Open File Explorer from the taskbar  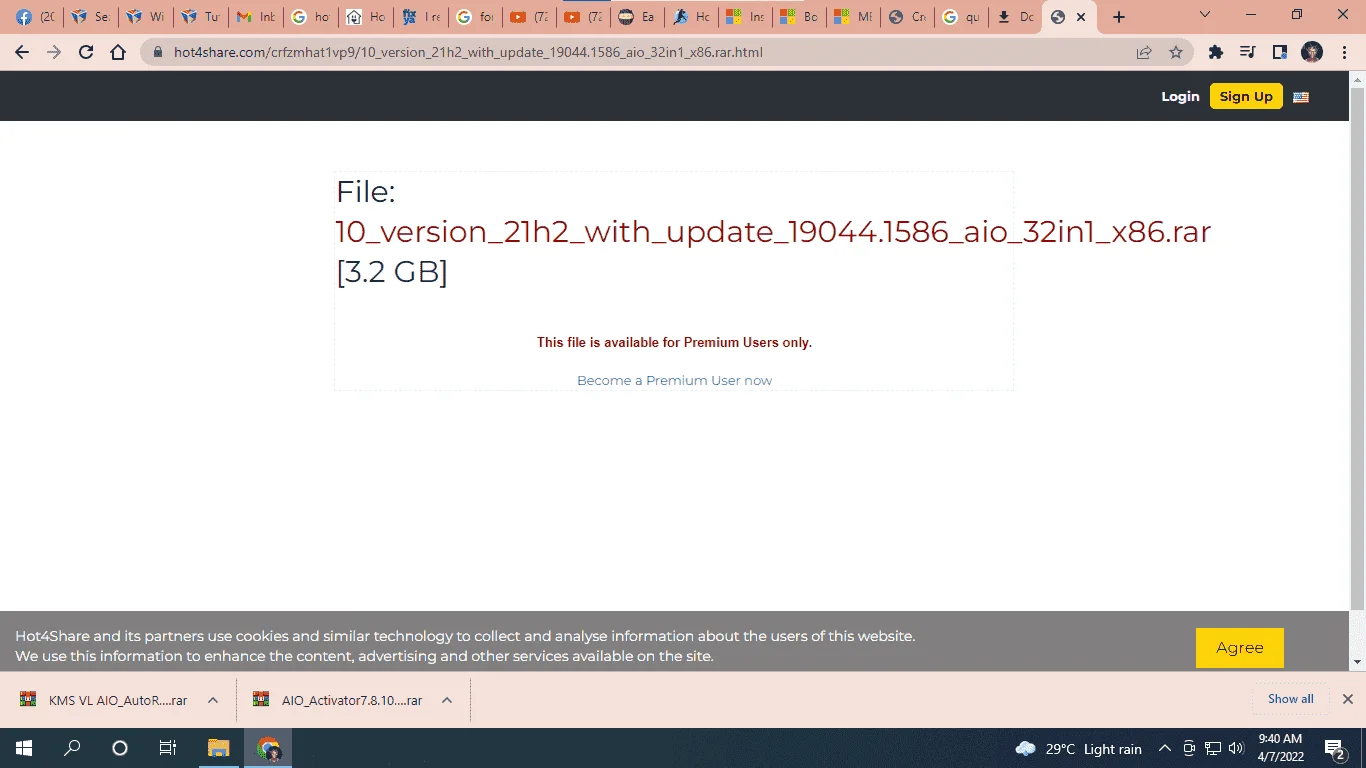pyautogui.click(x=218, y=748)
